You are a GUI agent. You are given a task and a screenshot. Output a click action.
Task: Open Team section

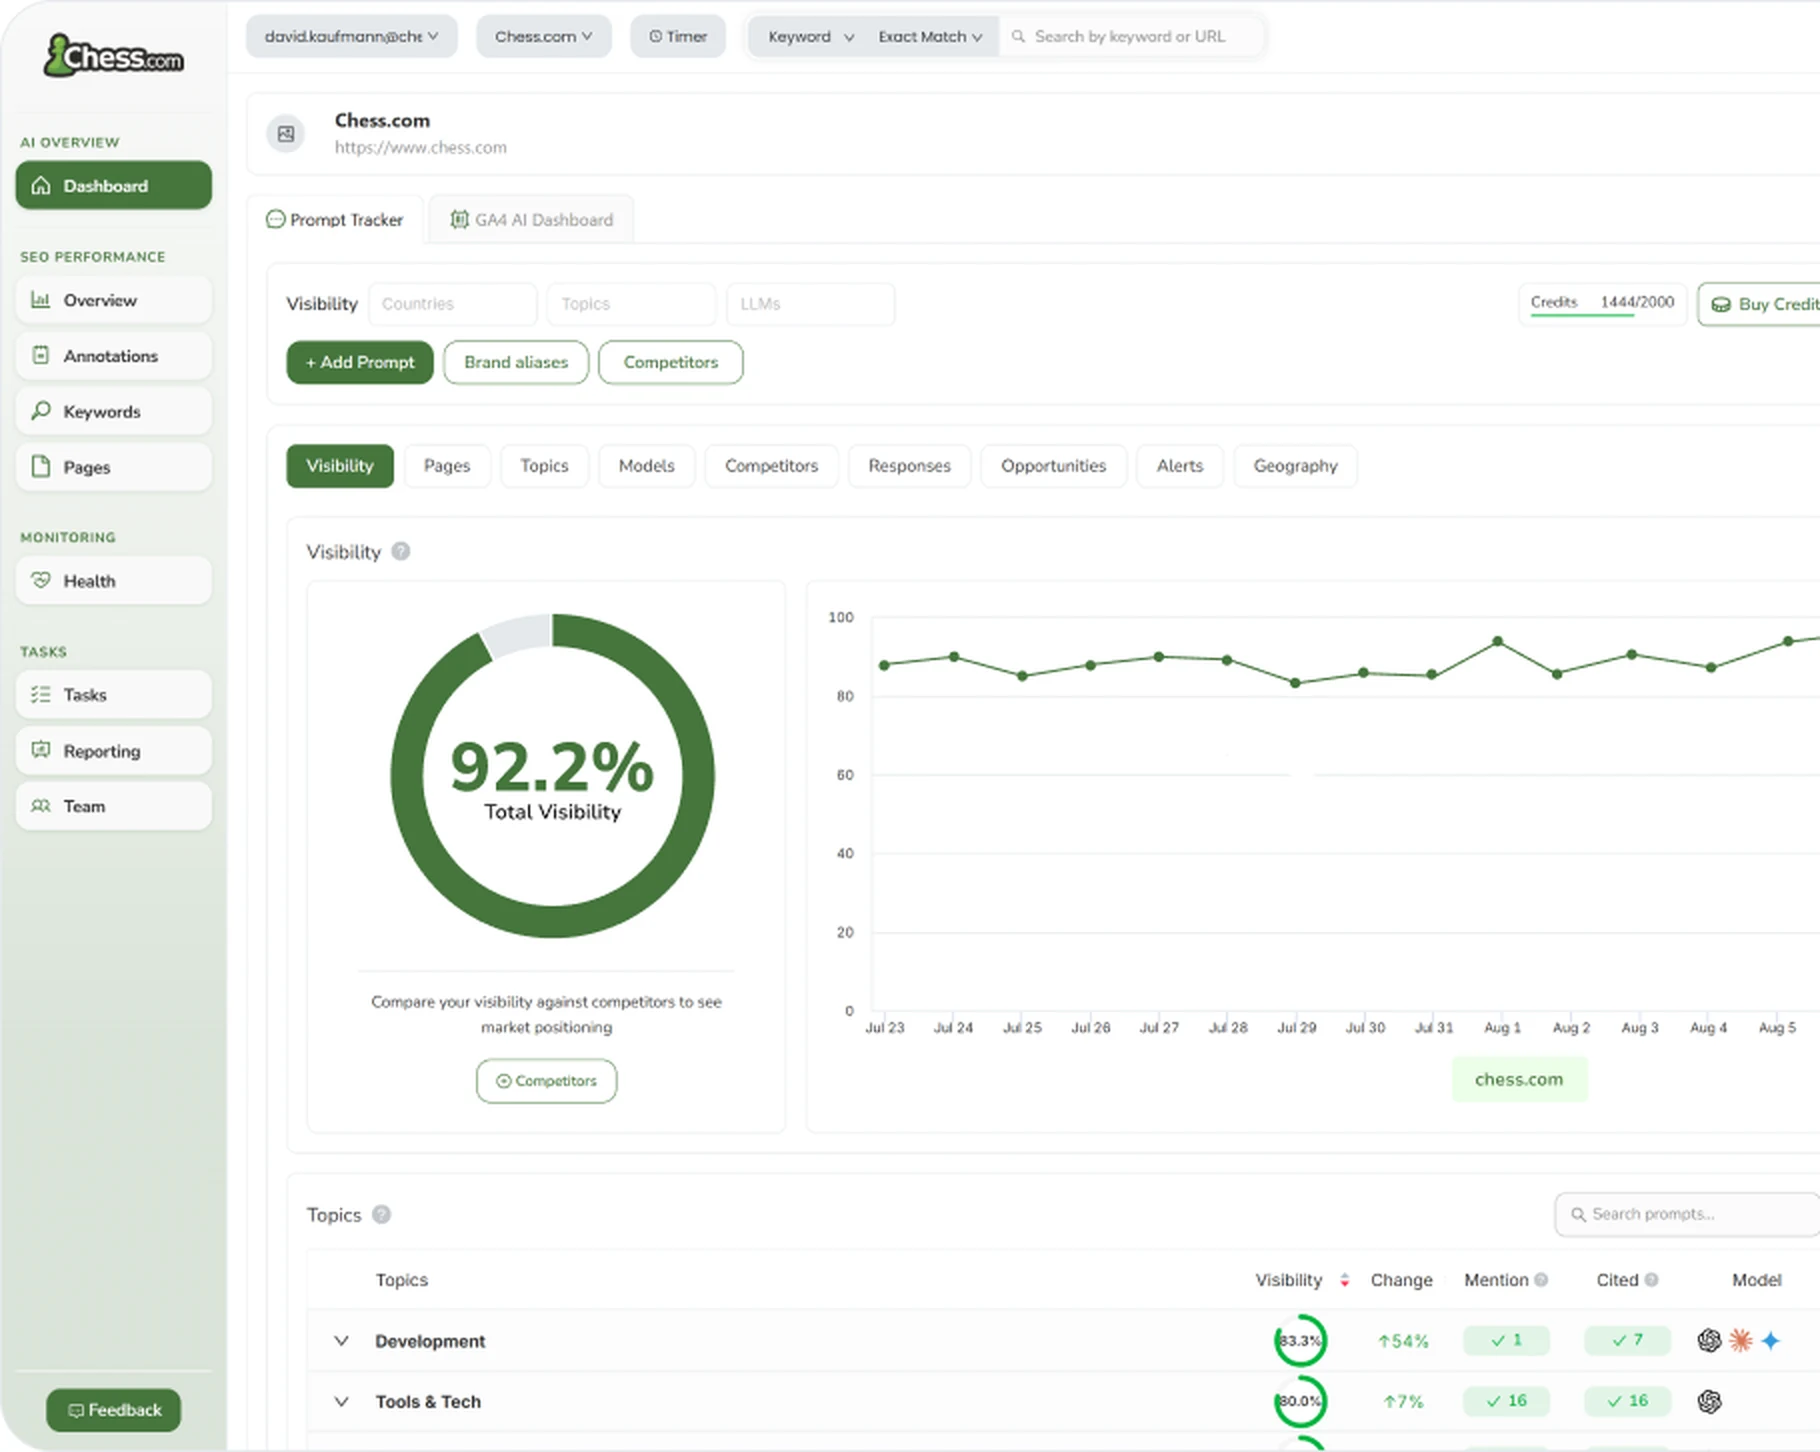(113, 806)
